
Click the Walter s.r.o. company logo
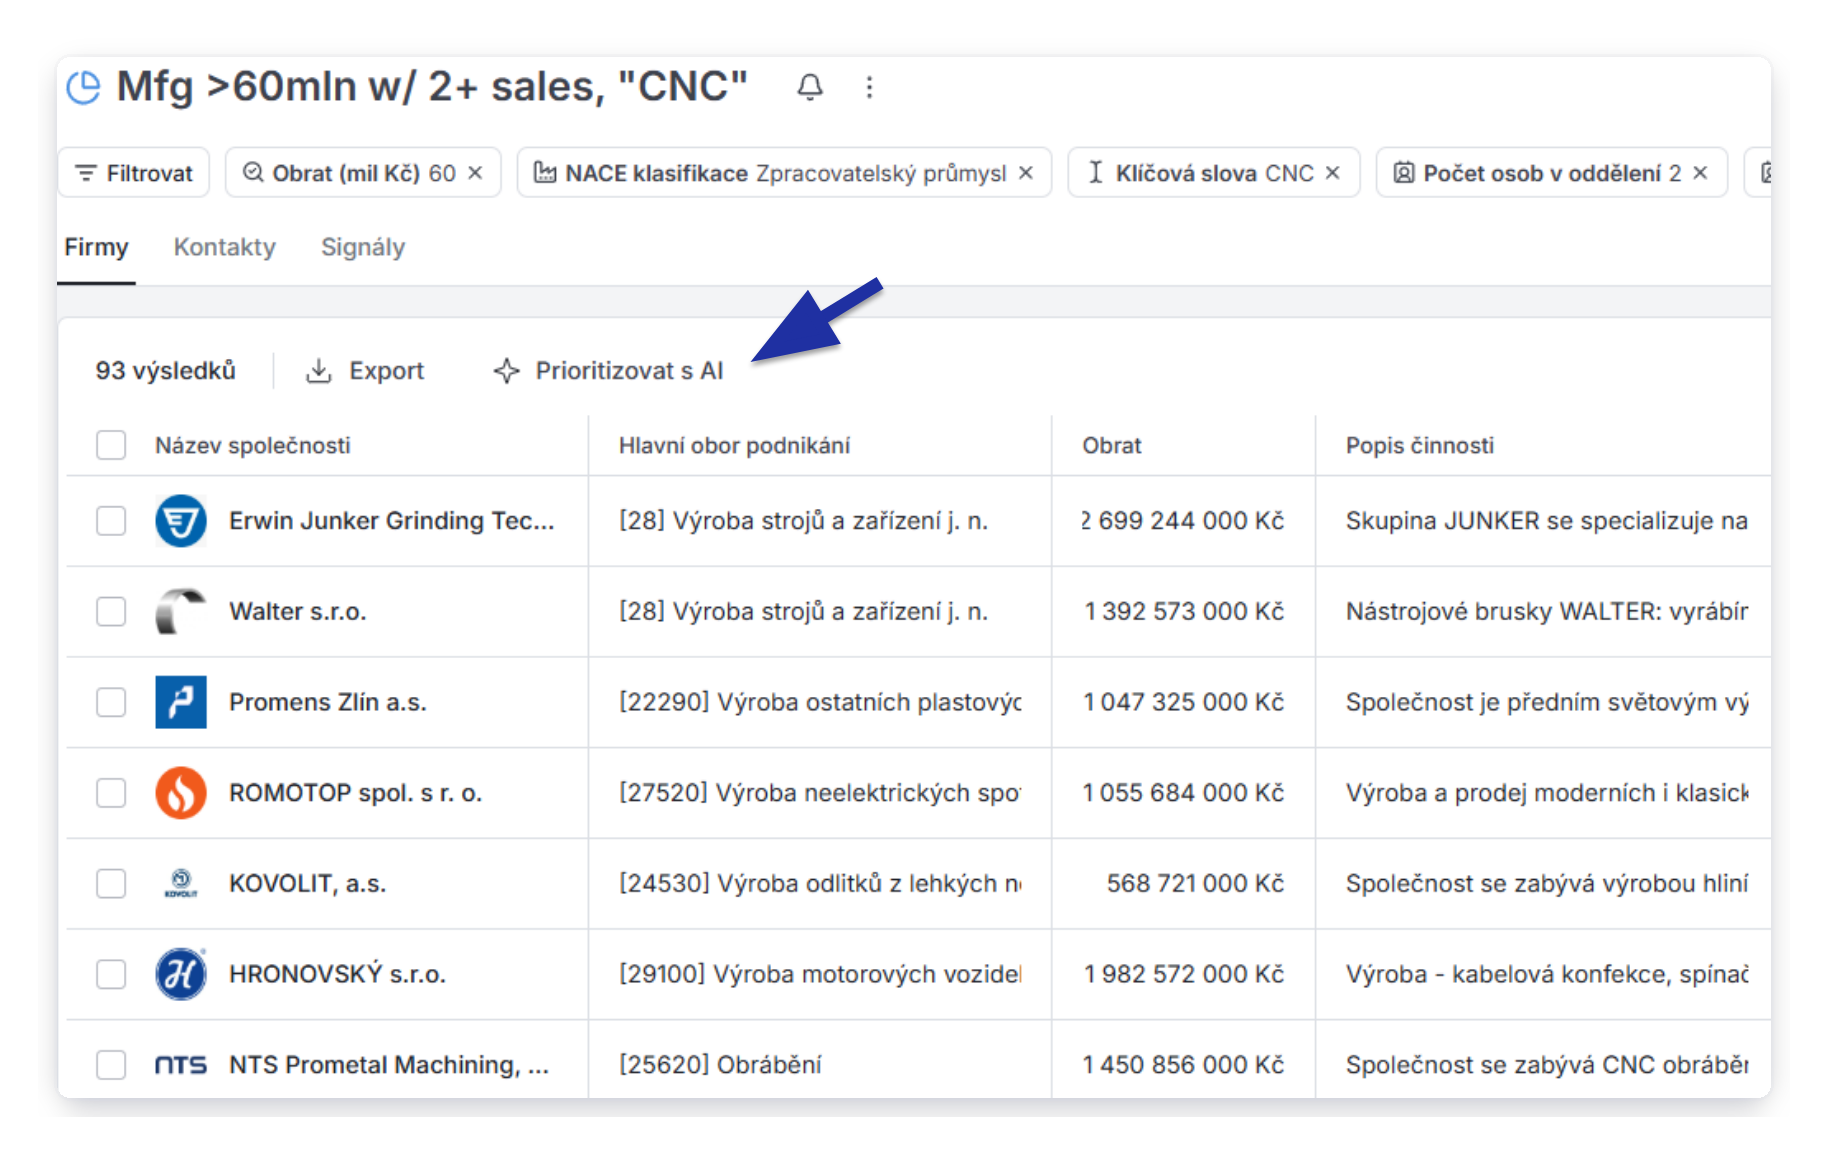tap(181, 612)
